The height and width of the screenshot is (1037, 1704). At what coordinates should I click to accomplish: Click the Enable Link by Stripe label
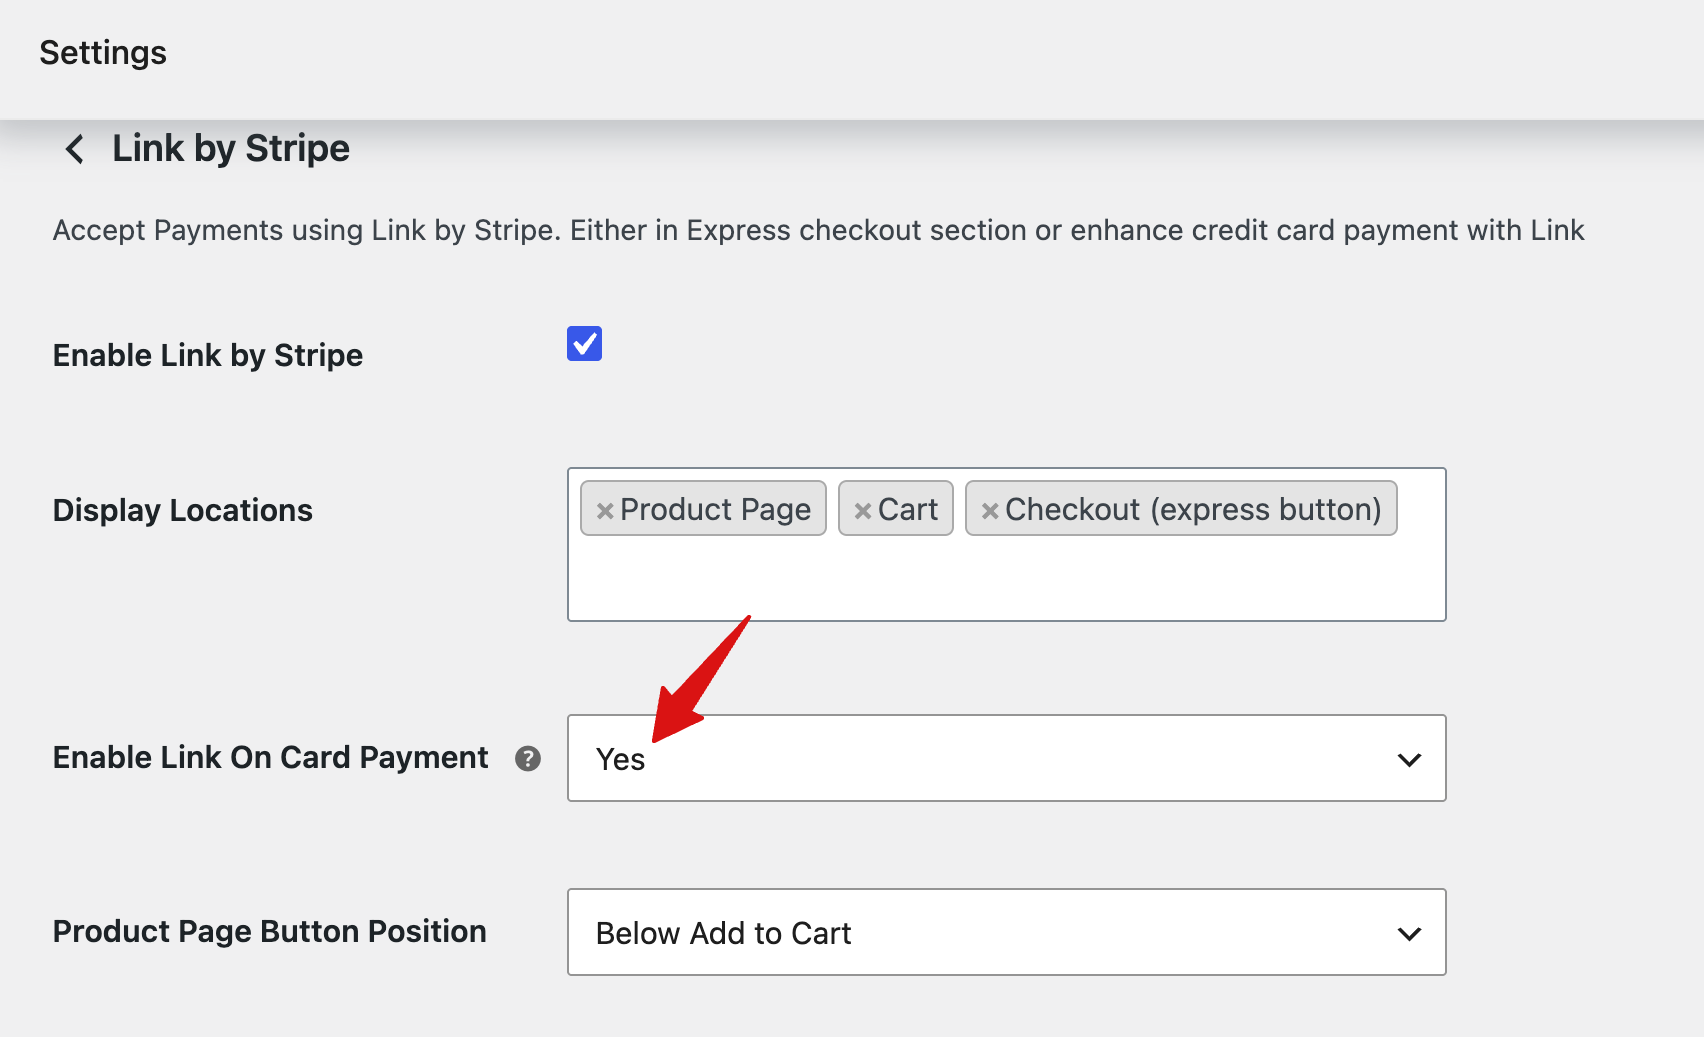208,355
